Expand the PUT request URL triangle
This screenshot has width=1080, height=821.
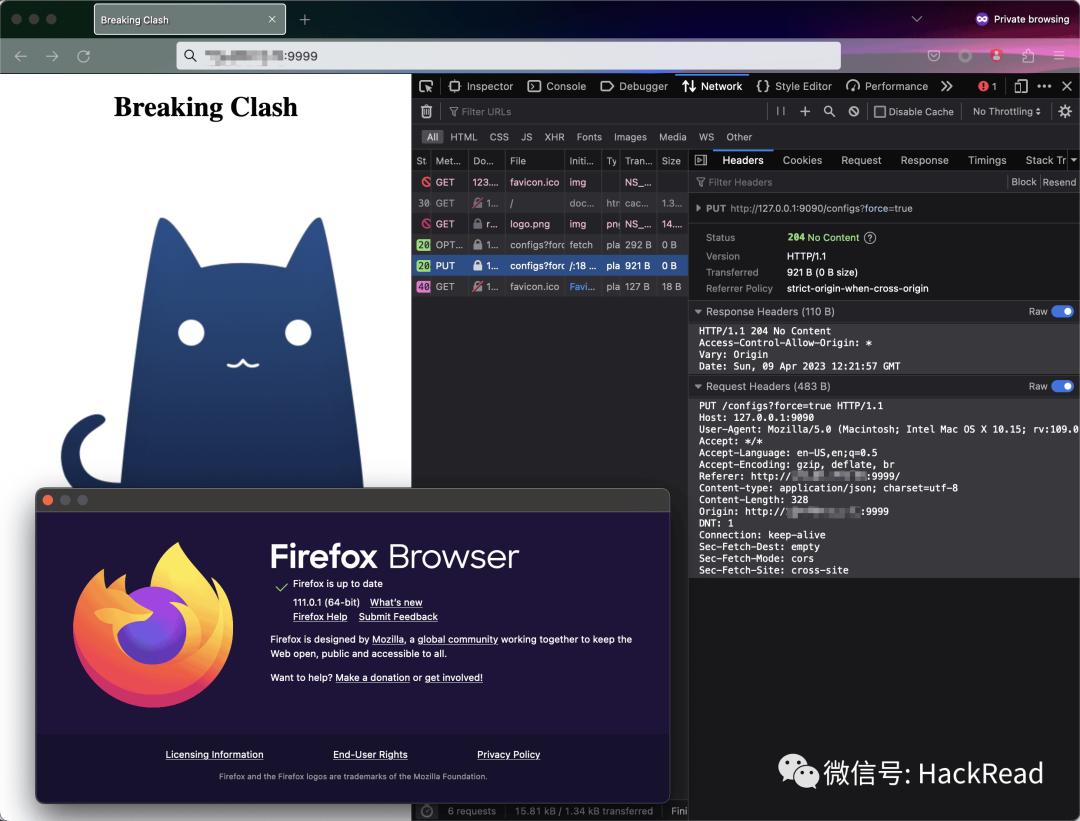pyautogui.click(x=698, y=208)
